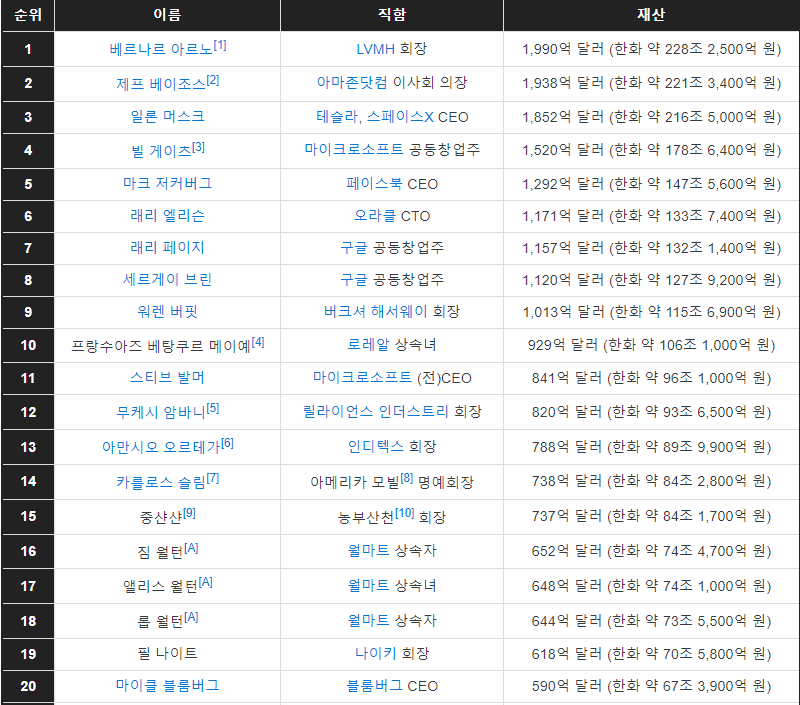
Task: Open footnote [A] beside 앨리스 월턴
Action: point(206,582)
